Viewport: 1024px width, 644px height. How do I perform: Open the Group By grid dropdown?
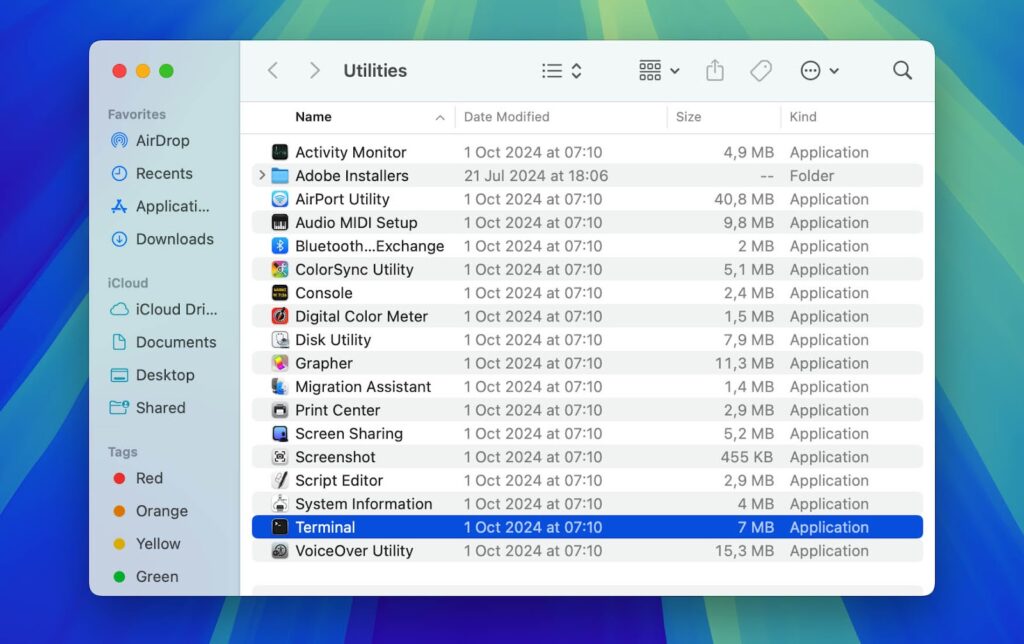(659, 71)
